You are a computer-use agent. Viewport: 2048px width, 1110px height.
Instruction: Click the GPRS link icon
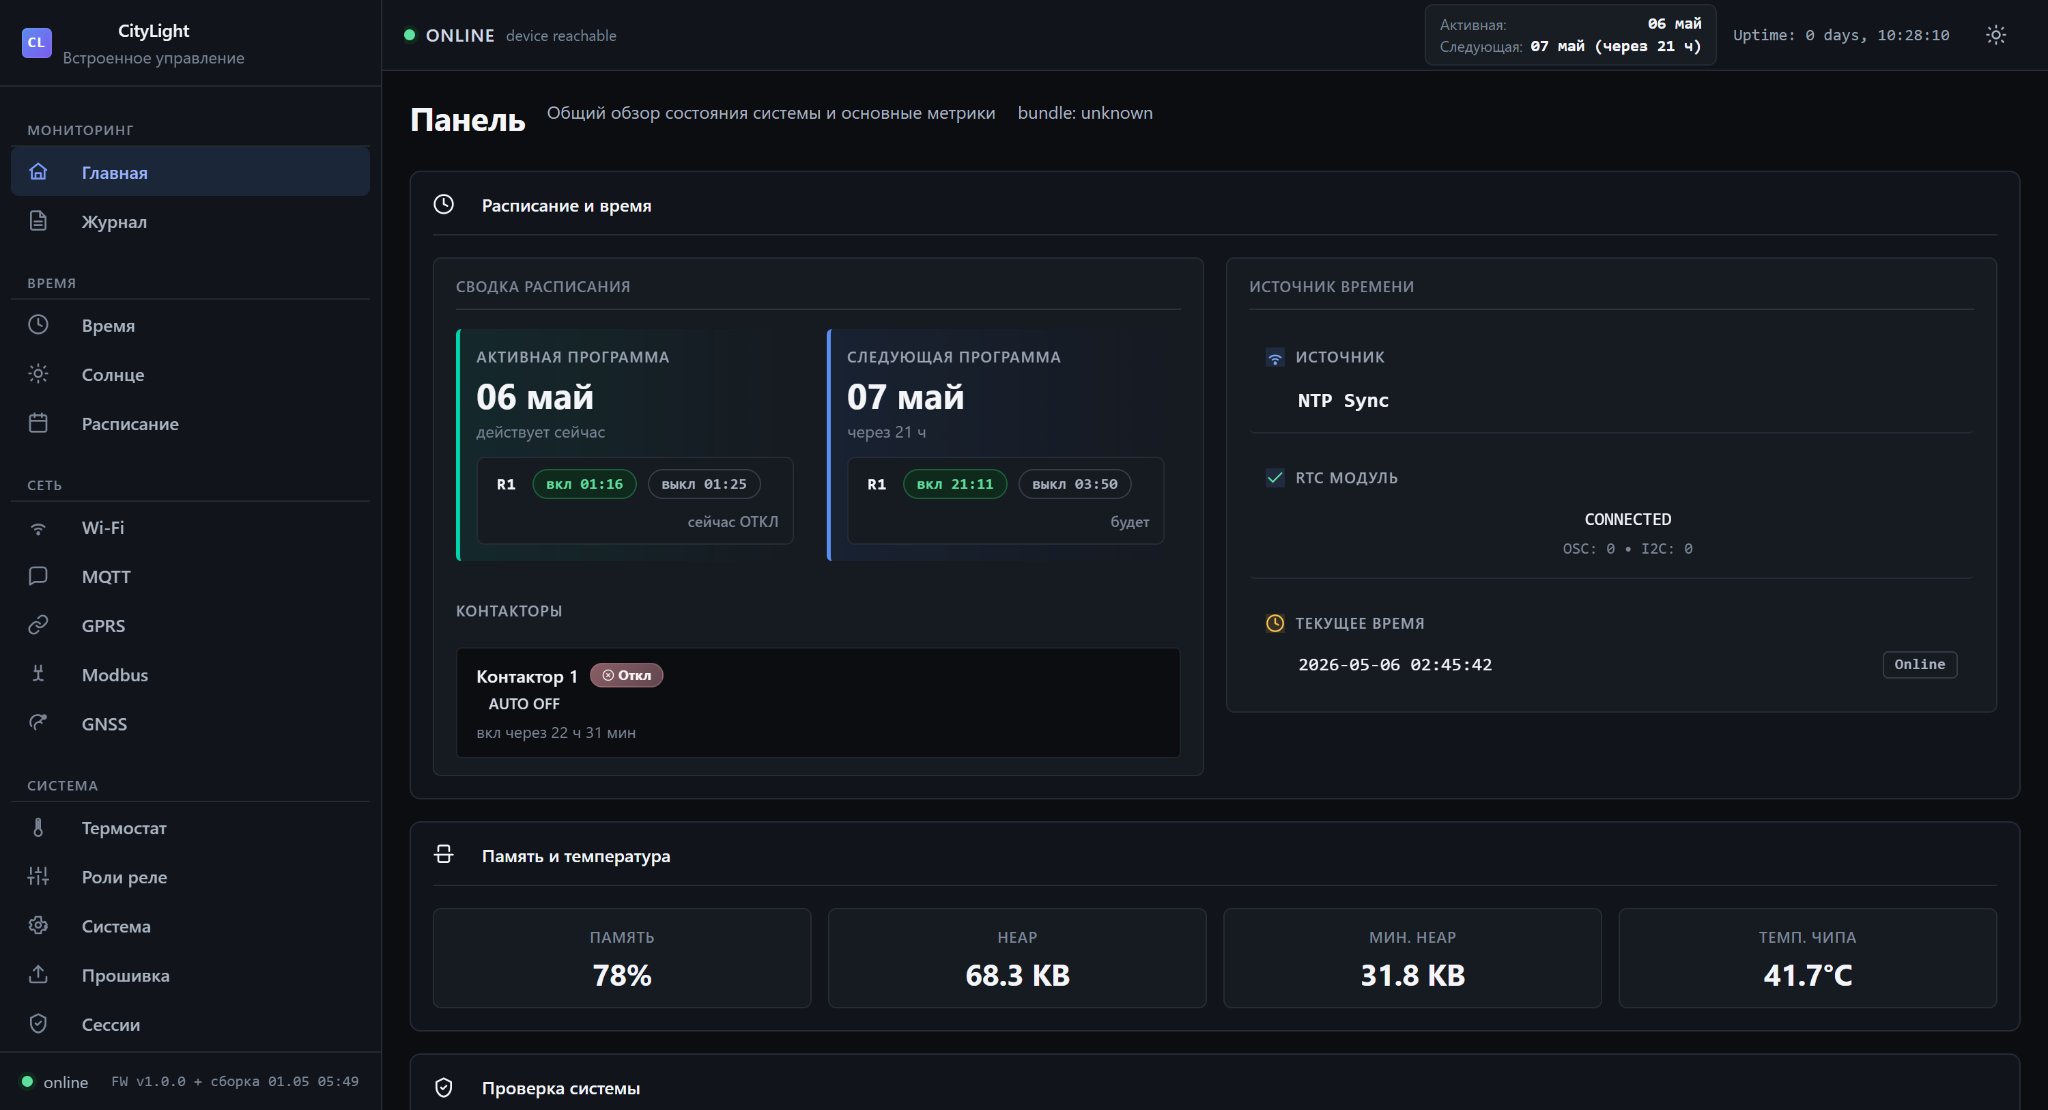38,625
